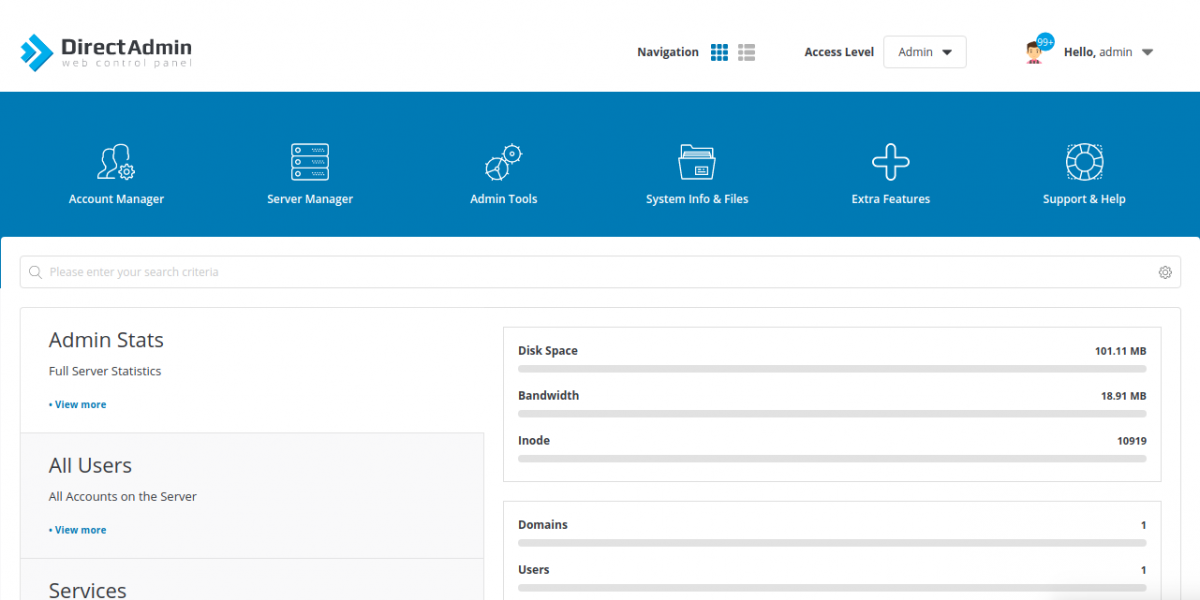Viewport: 1200px width, 600px height.
Task: Open Admin Tools
Action: click(503, 170)
